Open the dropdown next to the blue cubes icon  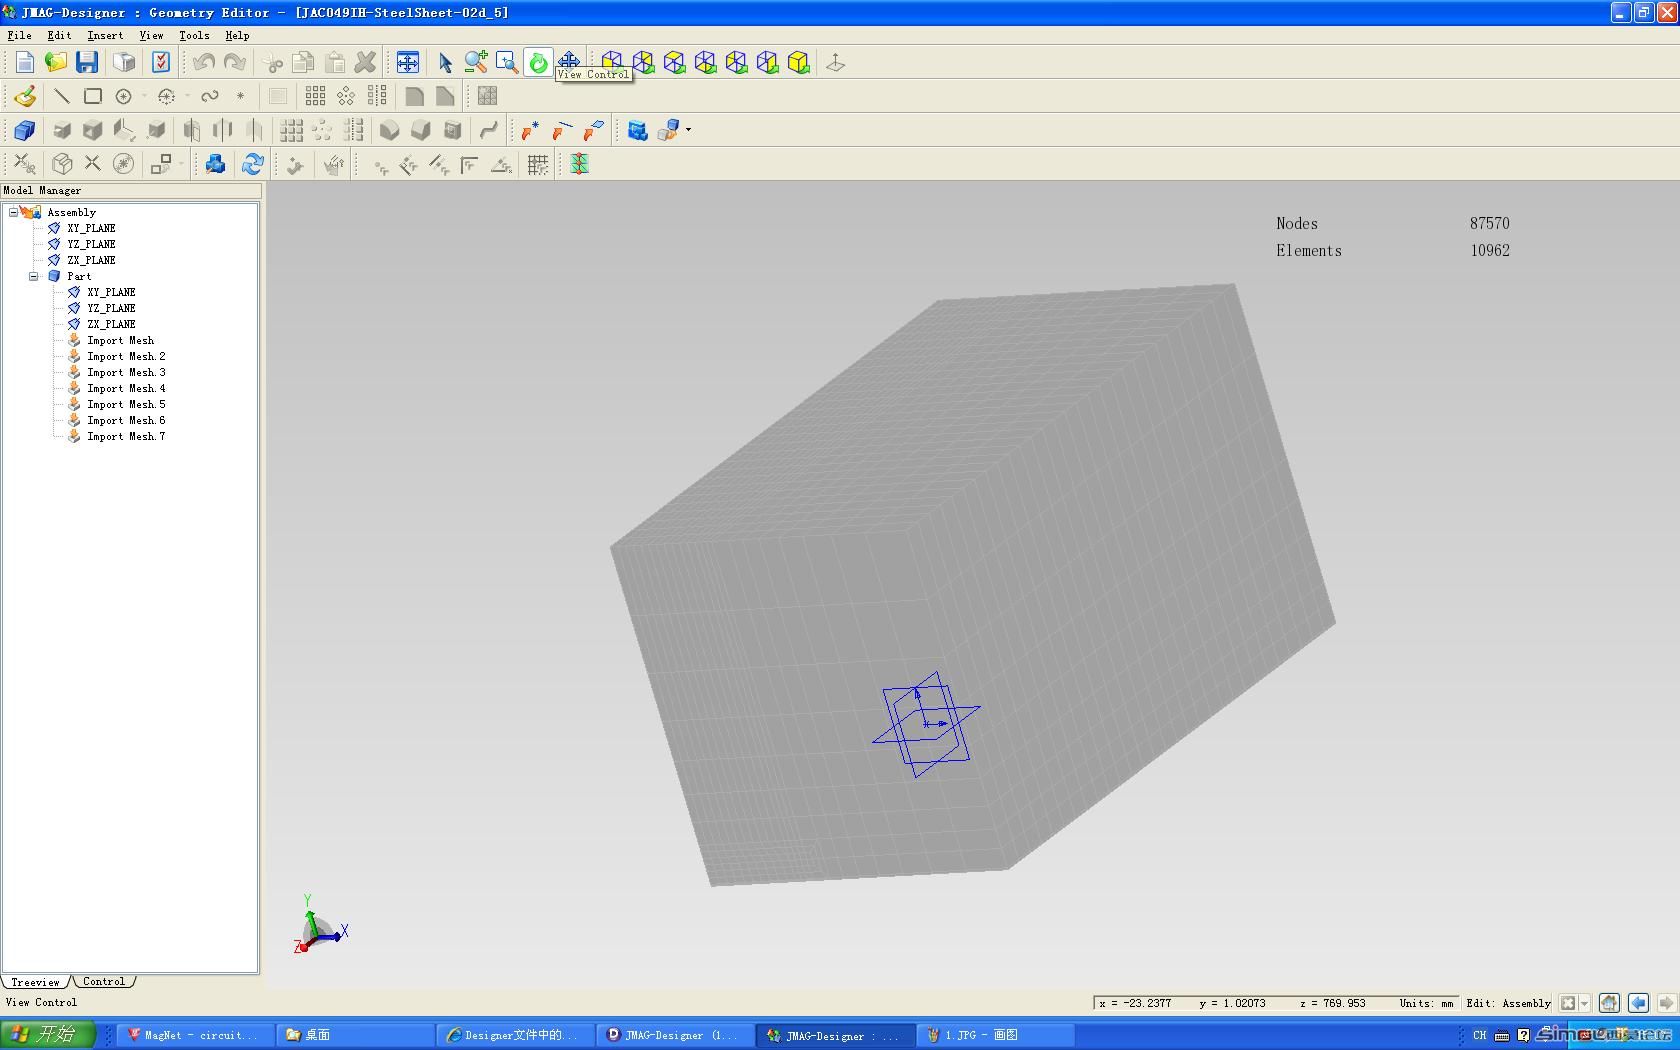[x=688, y=130]
